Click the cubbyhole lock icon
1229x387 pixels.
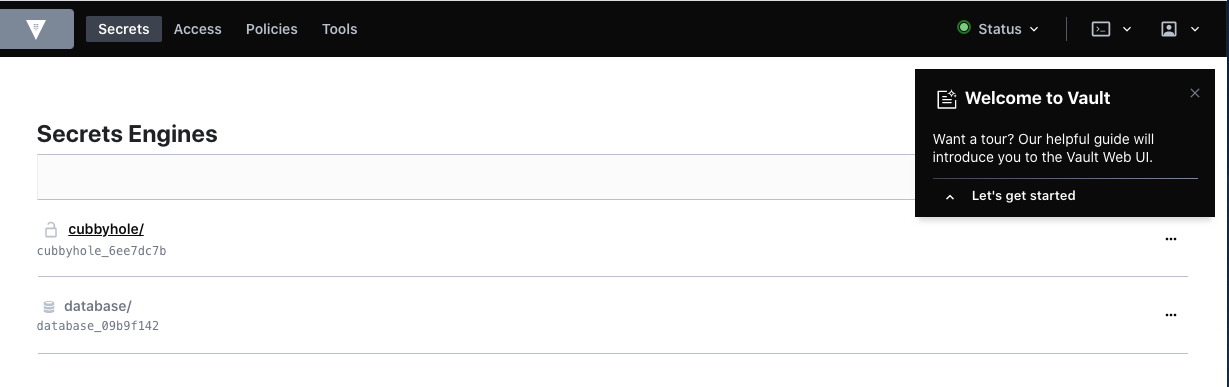[x=51, y=230]
